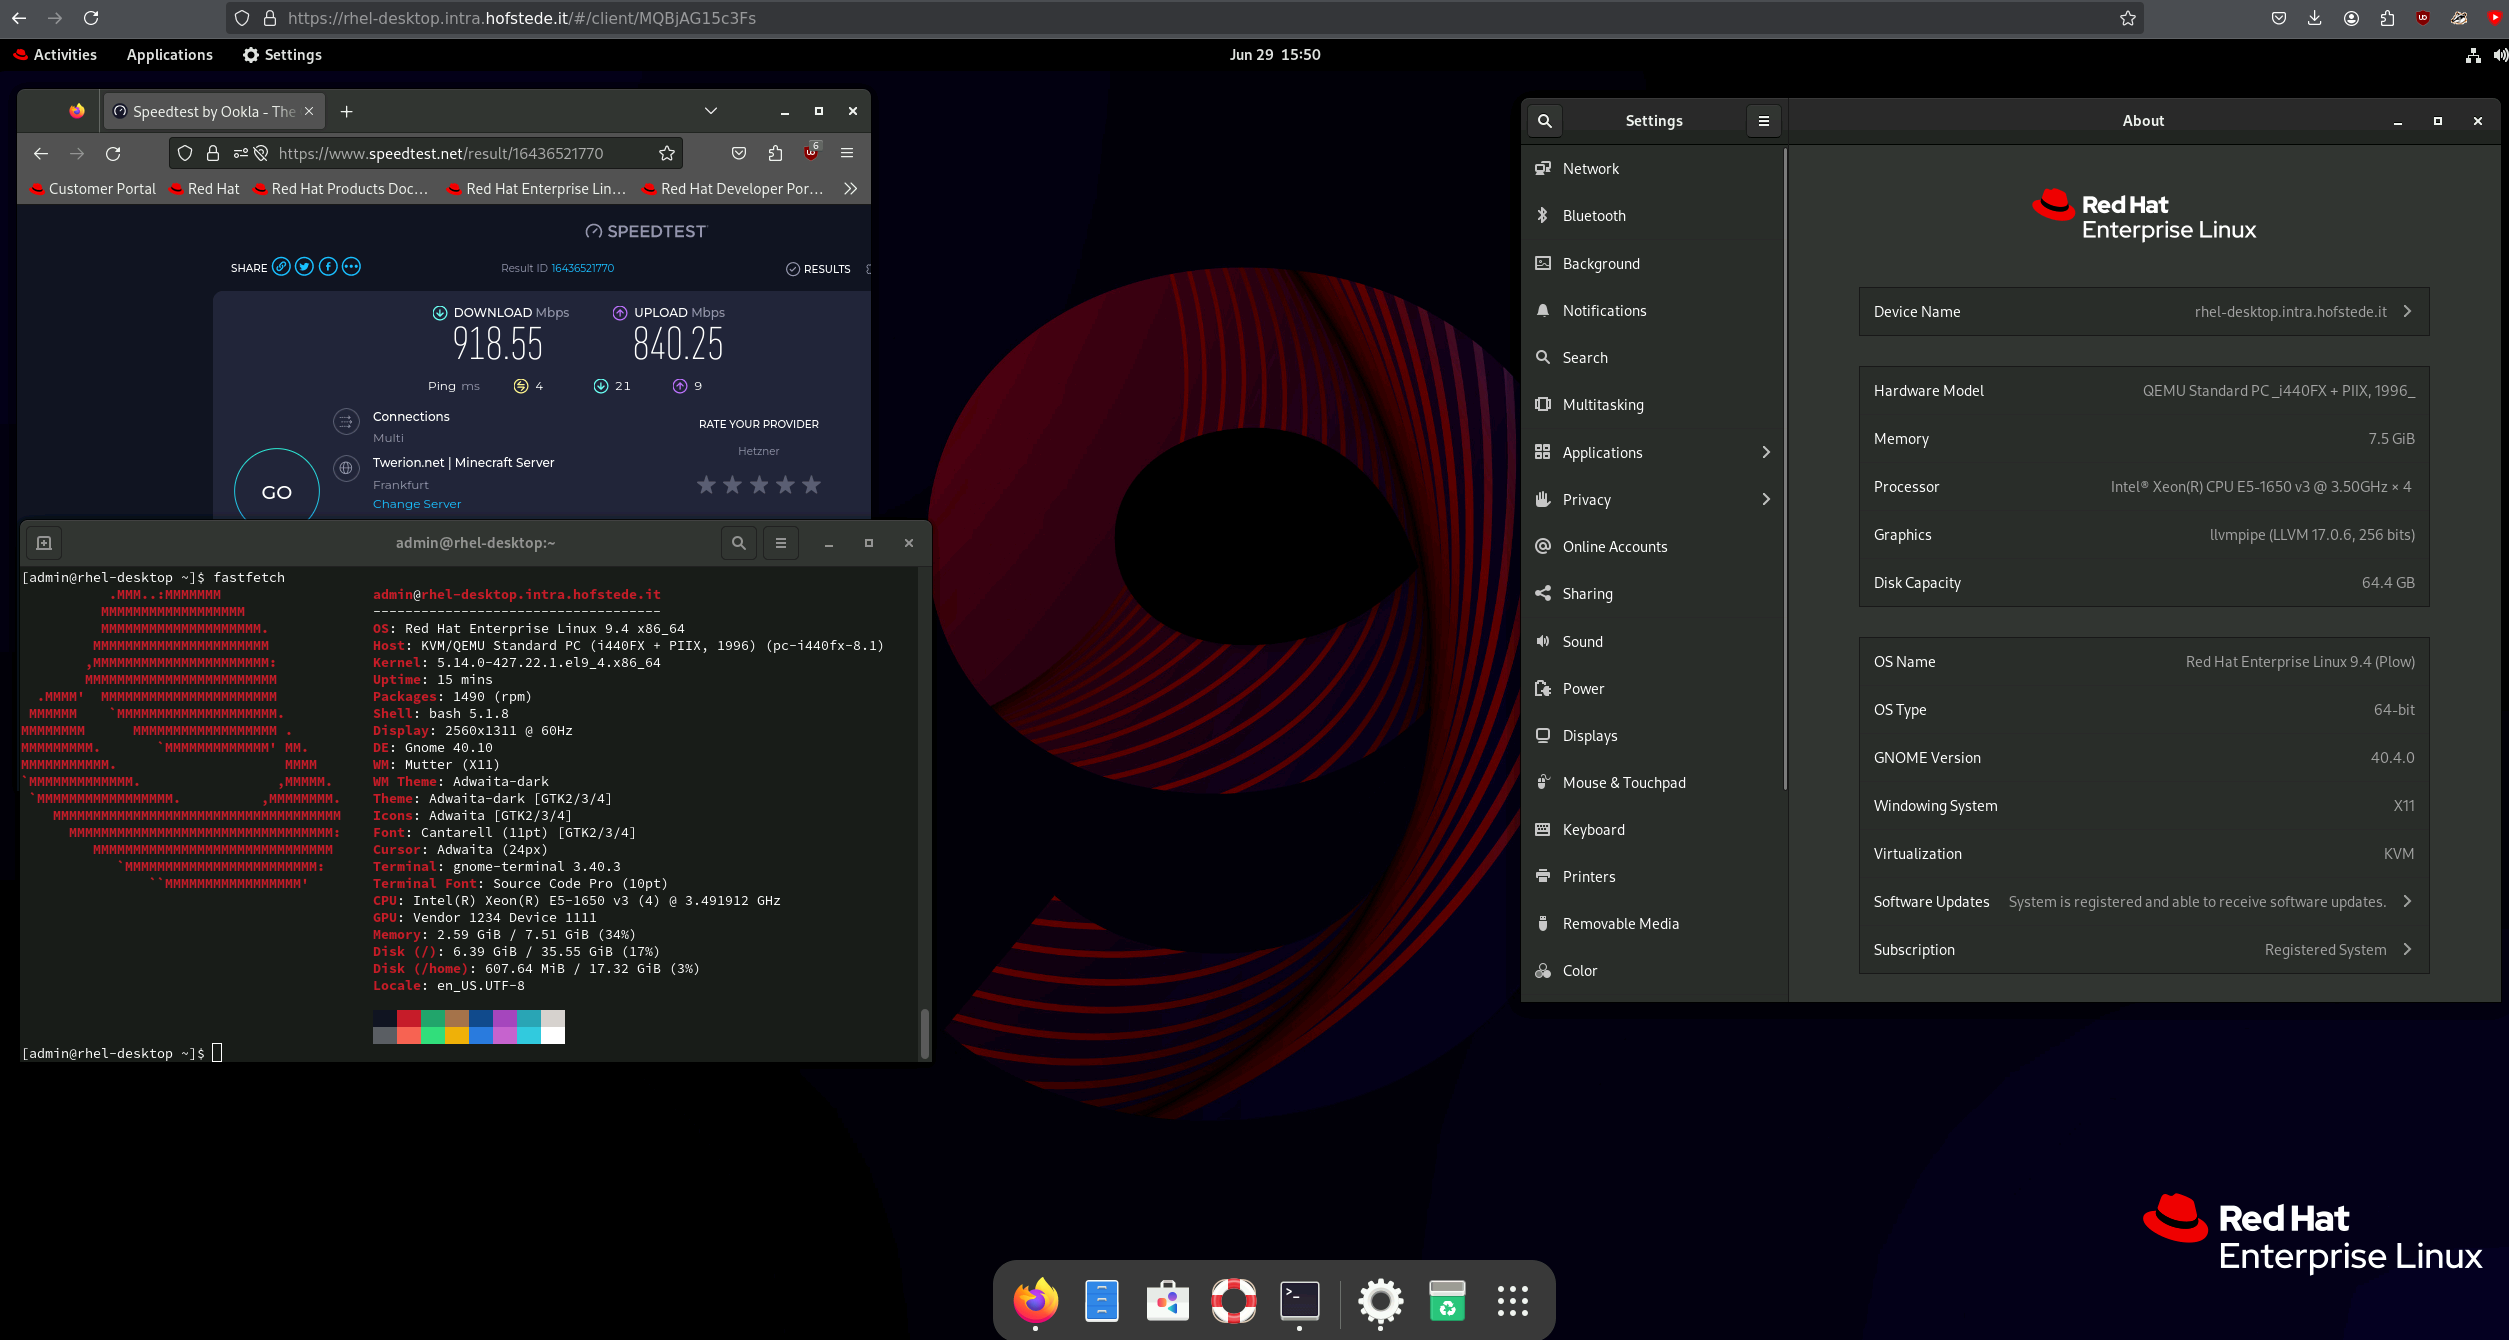
Task: Click the Speedtest URL address field
Action: pyautogui.click(x=440, y=153)
